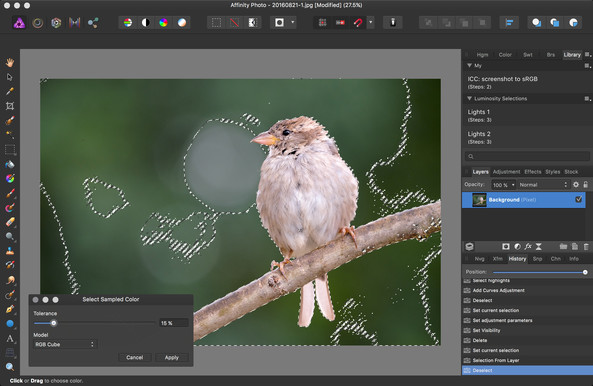Click Cancel in Select Sampled Color dialog
Screen dimensions: 593x386
[x=135, y=357]
